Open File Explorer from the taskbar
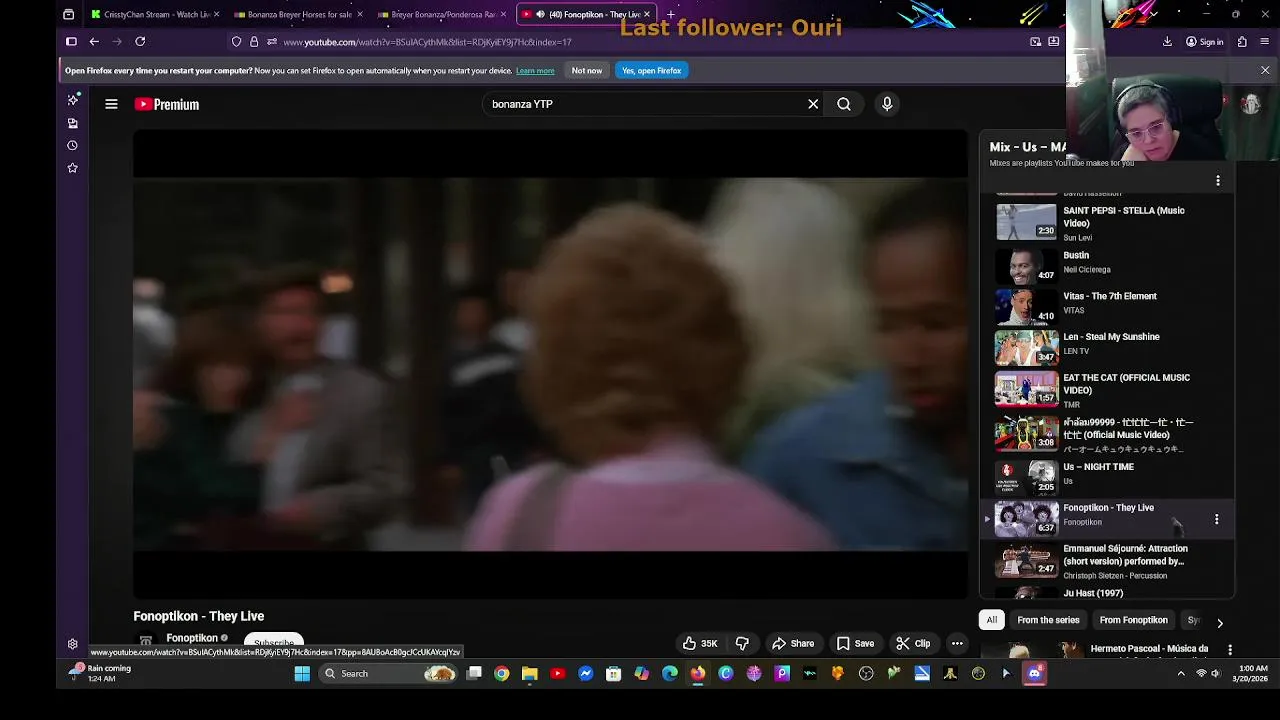Screen dimensions: 1280x720 [530, 674]
